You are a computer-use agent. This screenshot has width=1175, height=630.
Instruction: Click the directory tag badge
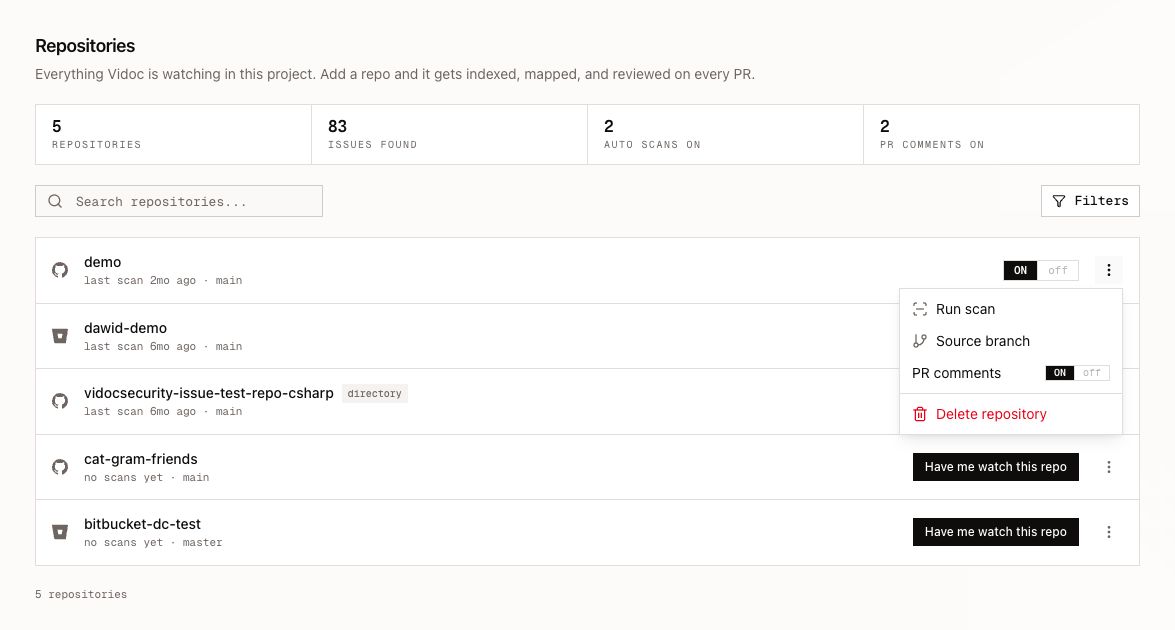coord(375,394)
